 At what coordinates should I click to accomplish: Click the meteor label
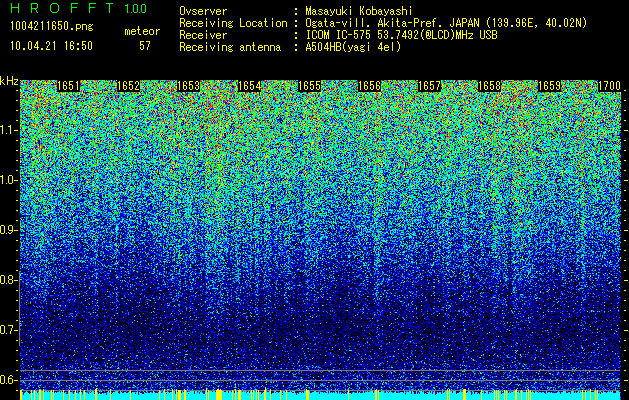[142, 31]
